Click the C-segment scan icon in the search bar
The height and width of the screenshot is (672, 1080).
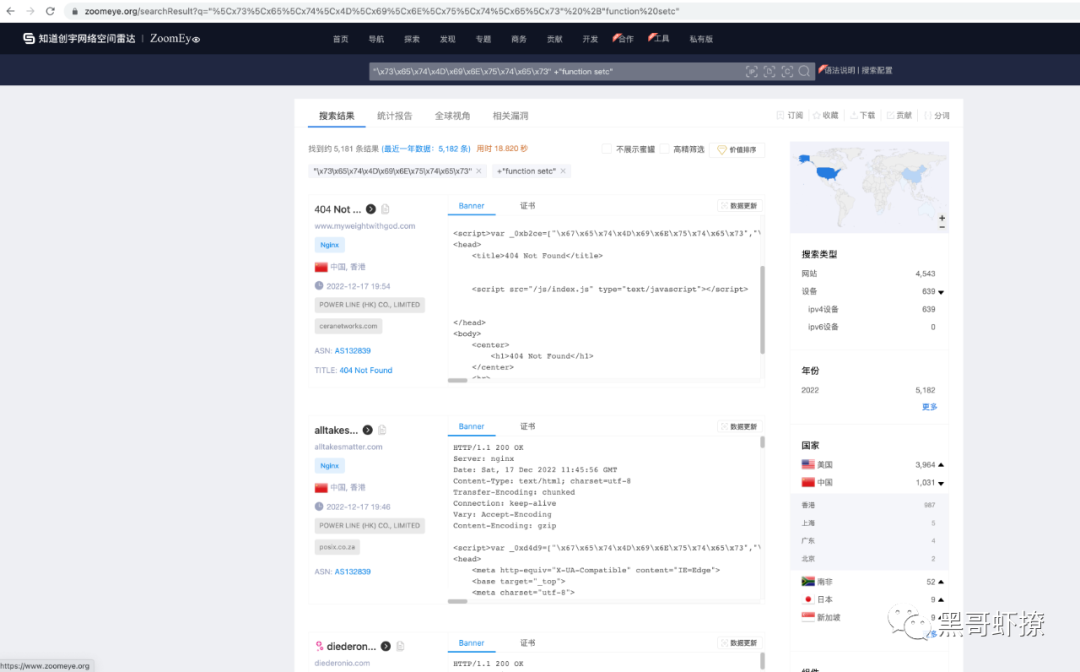pyautogui.click(x=787, y=72)
